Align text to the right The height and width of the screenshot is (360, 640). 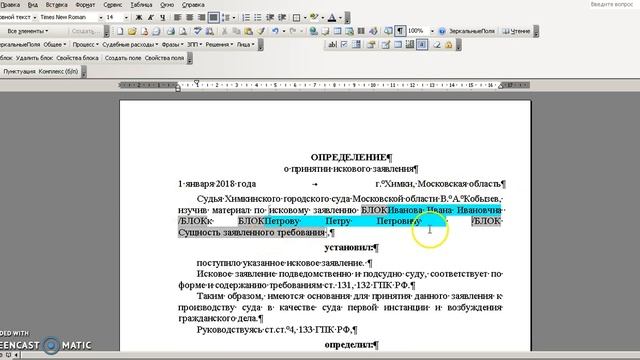coord(201,18)
